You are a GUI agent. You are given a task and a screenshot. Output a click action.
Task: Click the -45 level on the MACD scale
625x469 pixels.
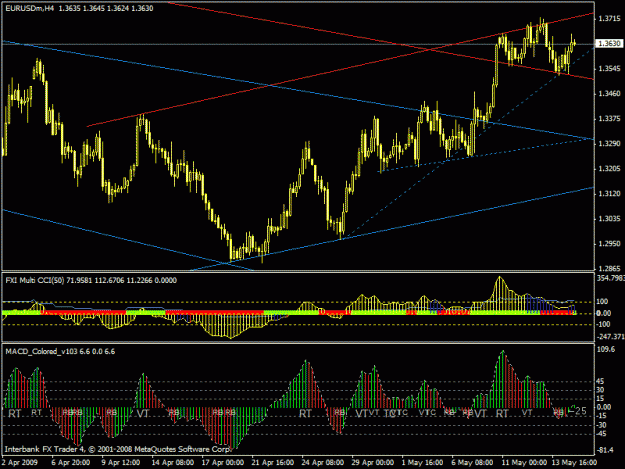point(602,434)
